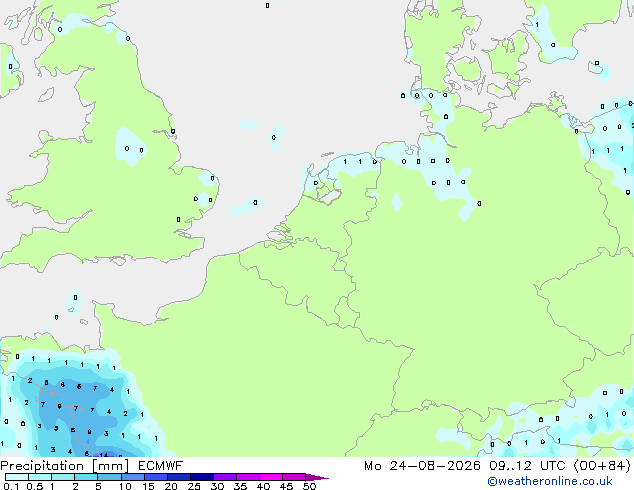
Task: Pick the 45–50 mm legend swatch
Action: coord(294,477)
